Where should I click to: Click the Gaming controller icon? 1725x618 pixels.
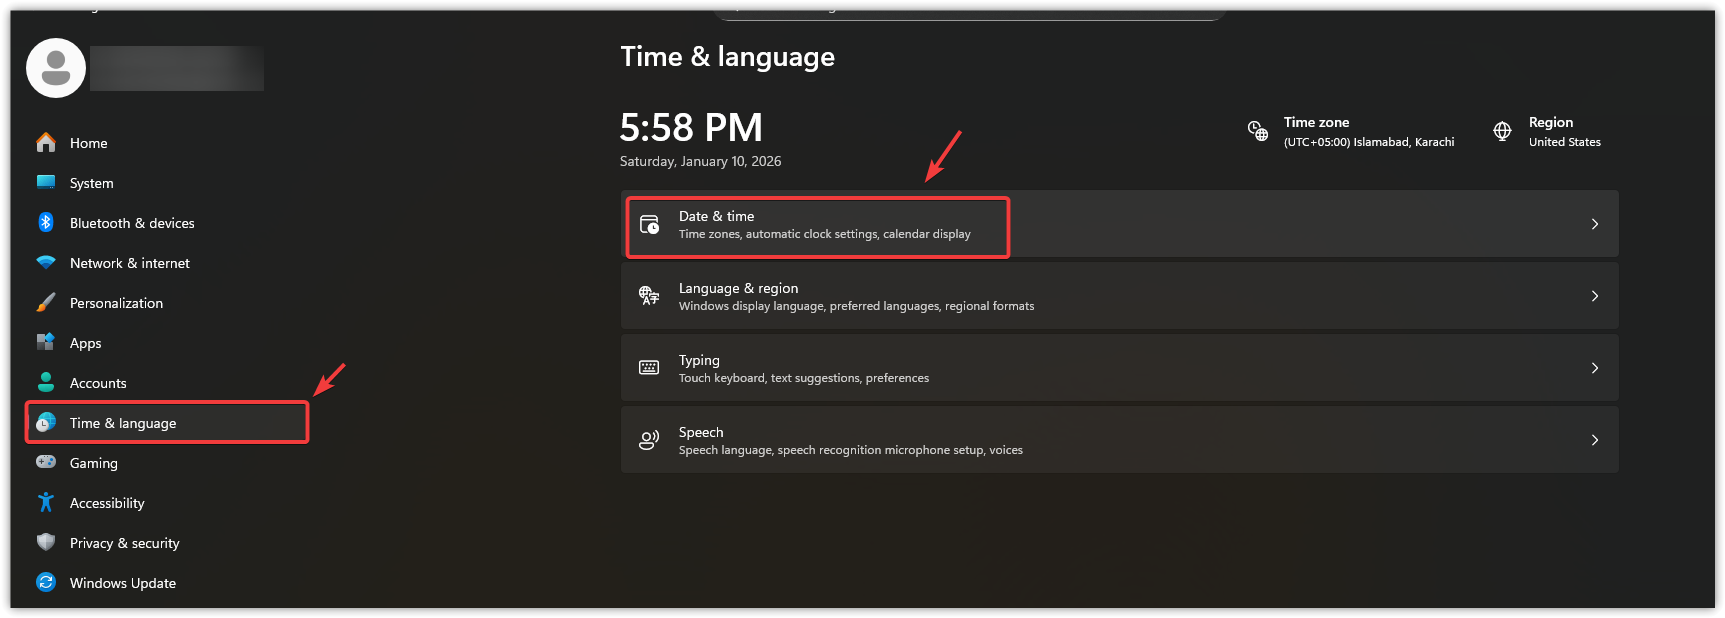[x=46, y=462]
